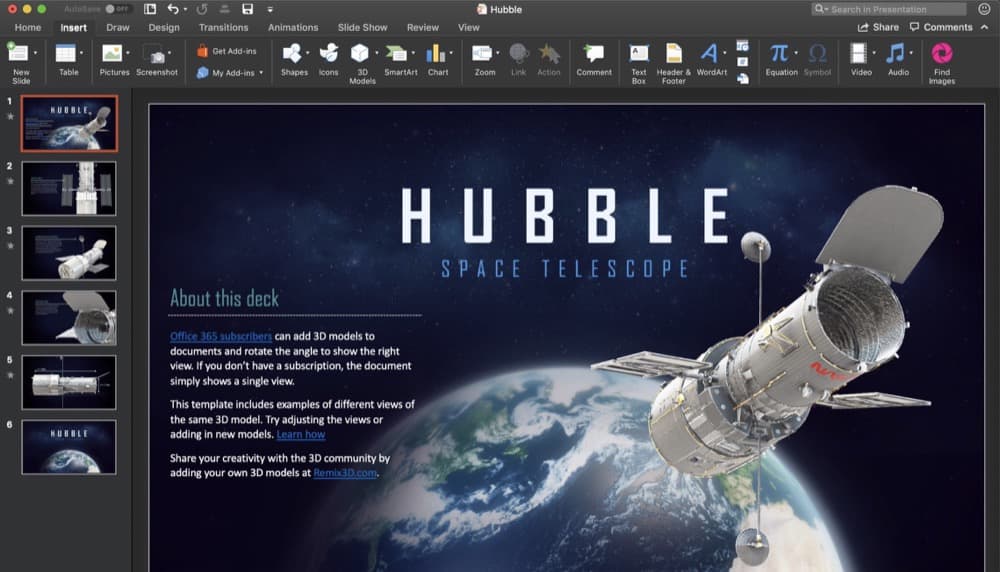Insert 3D Models
1000x572 pixels.
360,54
